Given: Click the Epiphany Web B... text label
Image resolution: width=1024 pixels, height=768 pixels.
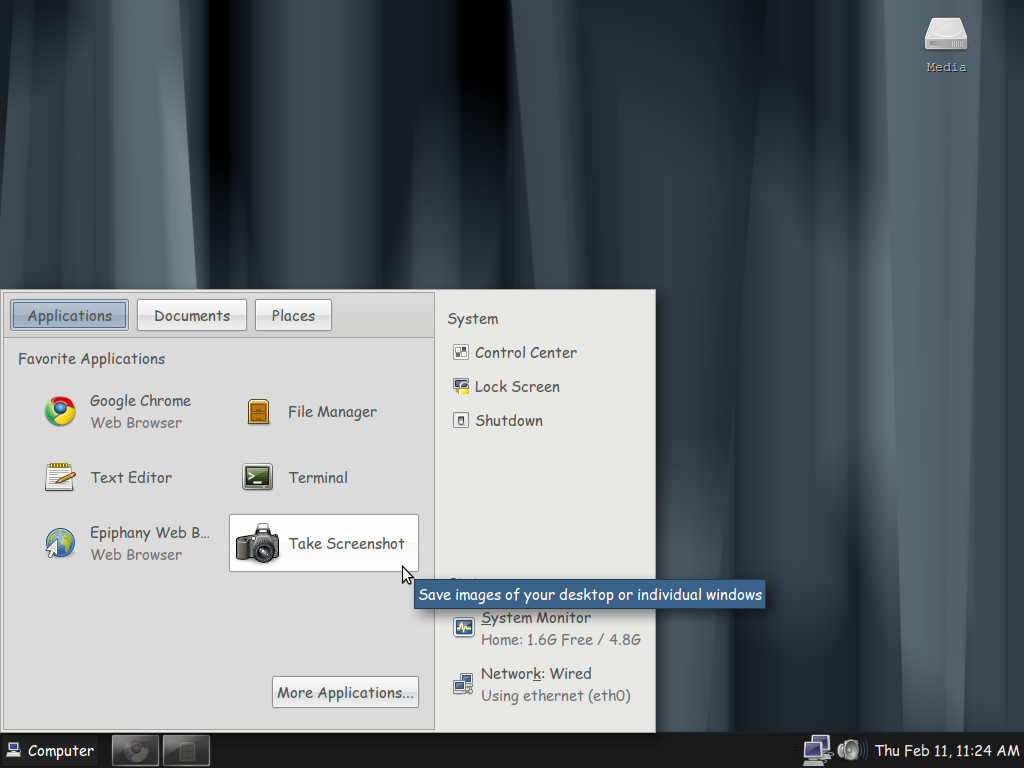Looking at the screenshot, I should pos(150,532).
